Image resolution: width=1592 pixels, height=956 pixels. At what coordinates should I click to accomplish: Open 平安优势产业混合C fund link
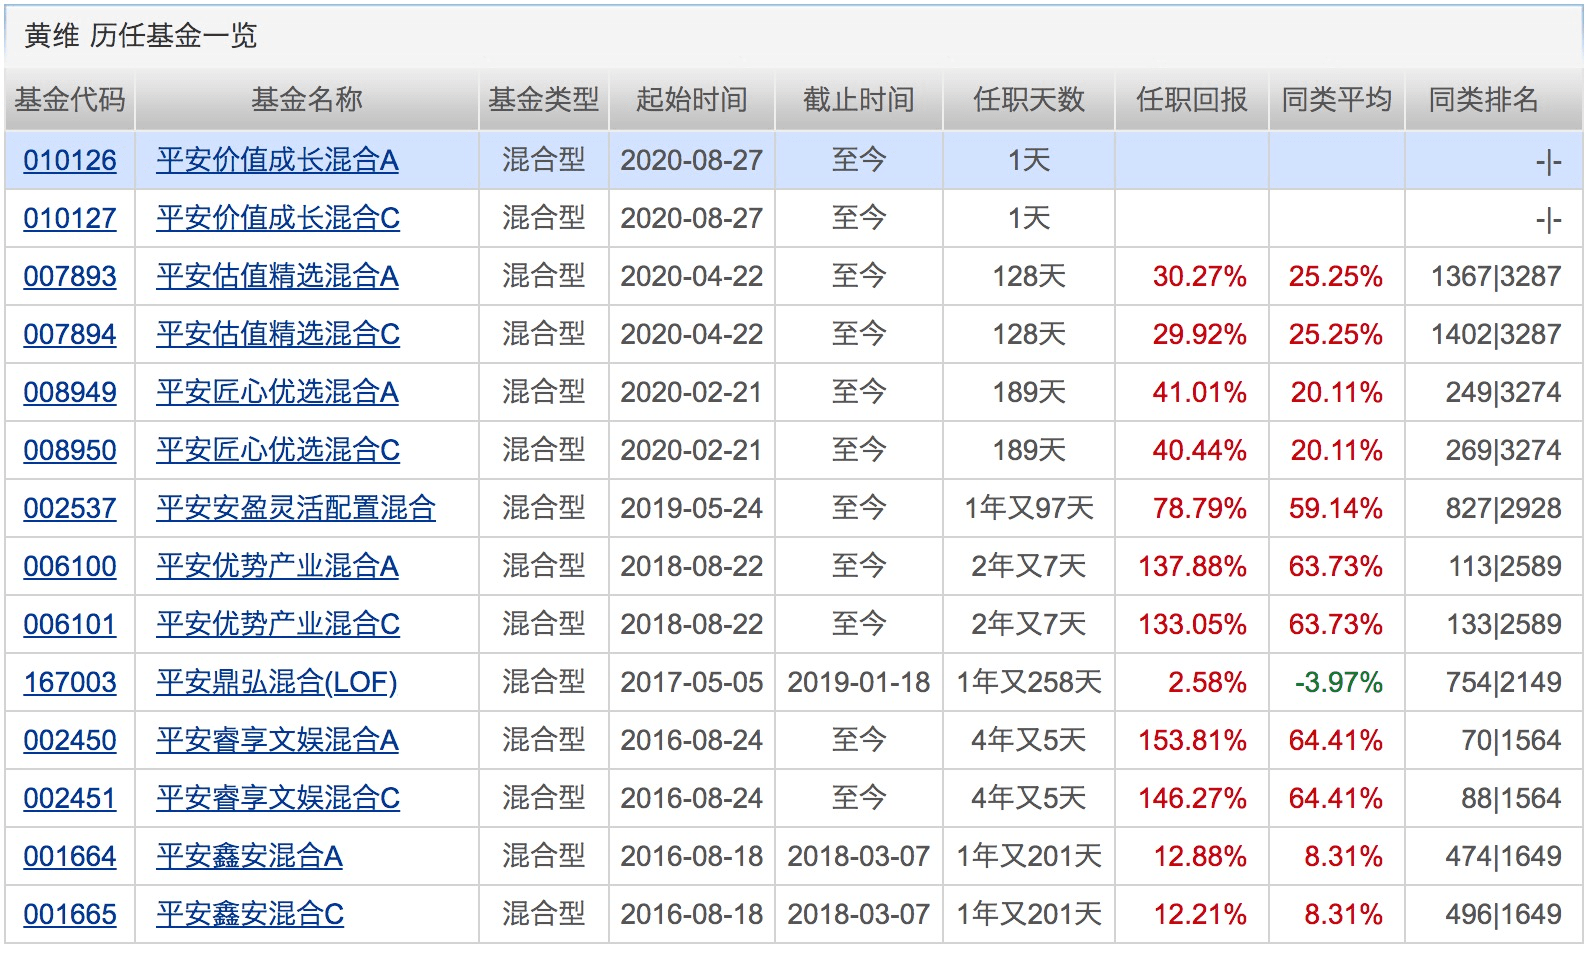(278, 624)
